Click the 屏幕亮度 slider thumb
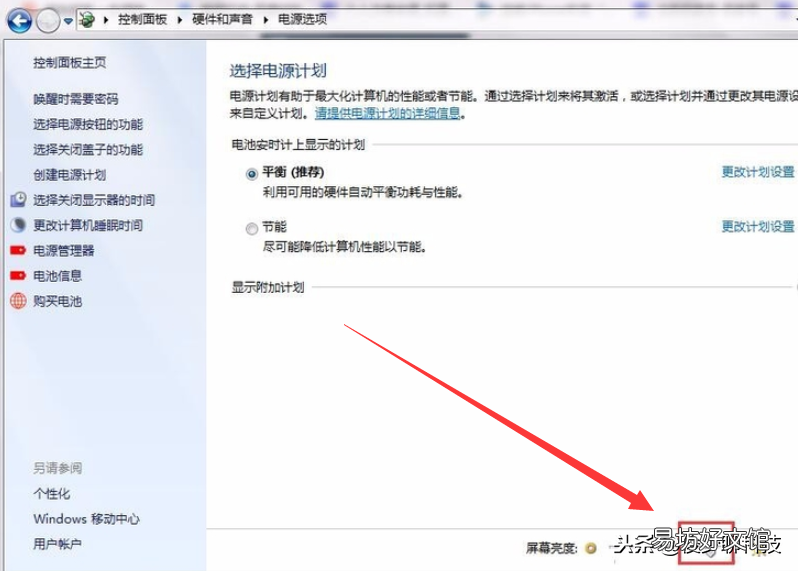Image resolution: width=798 pixels, height=571 pixels. tap(711, 553)
